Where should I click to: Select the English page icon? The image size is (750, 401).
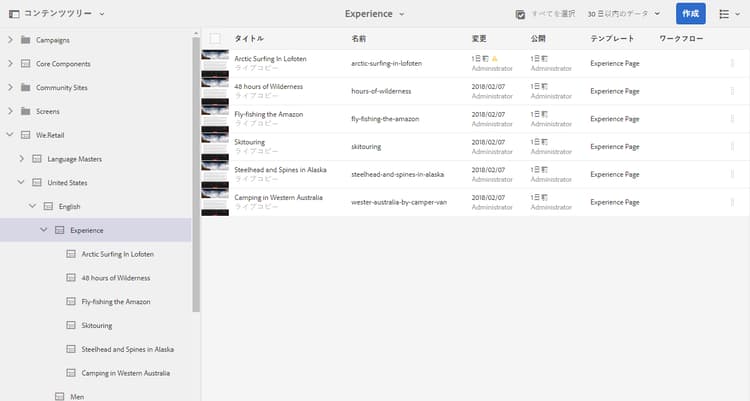pyautogui.click(x=48, y=206)
